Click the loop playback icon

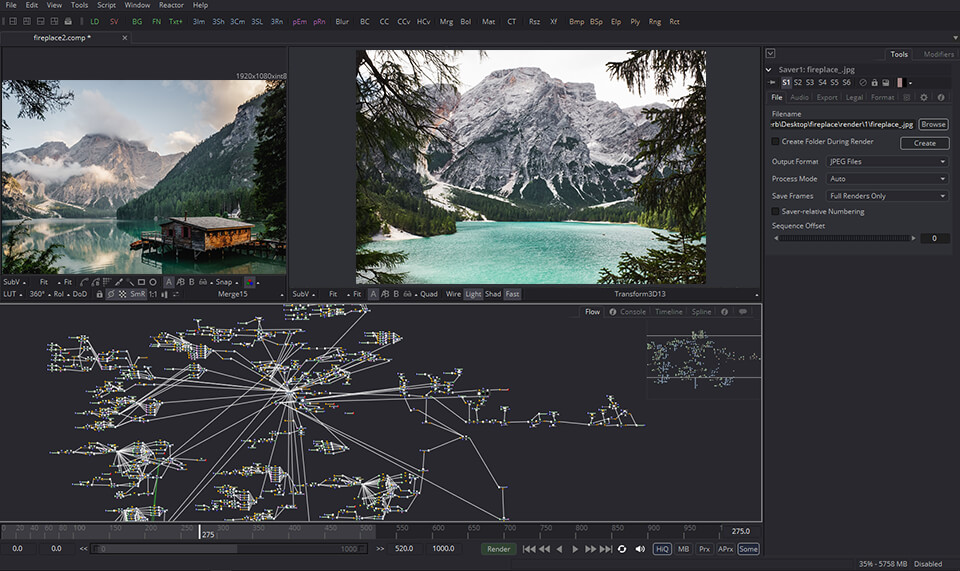[x=622, y=549]
